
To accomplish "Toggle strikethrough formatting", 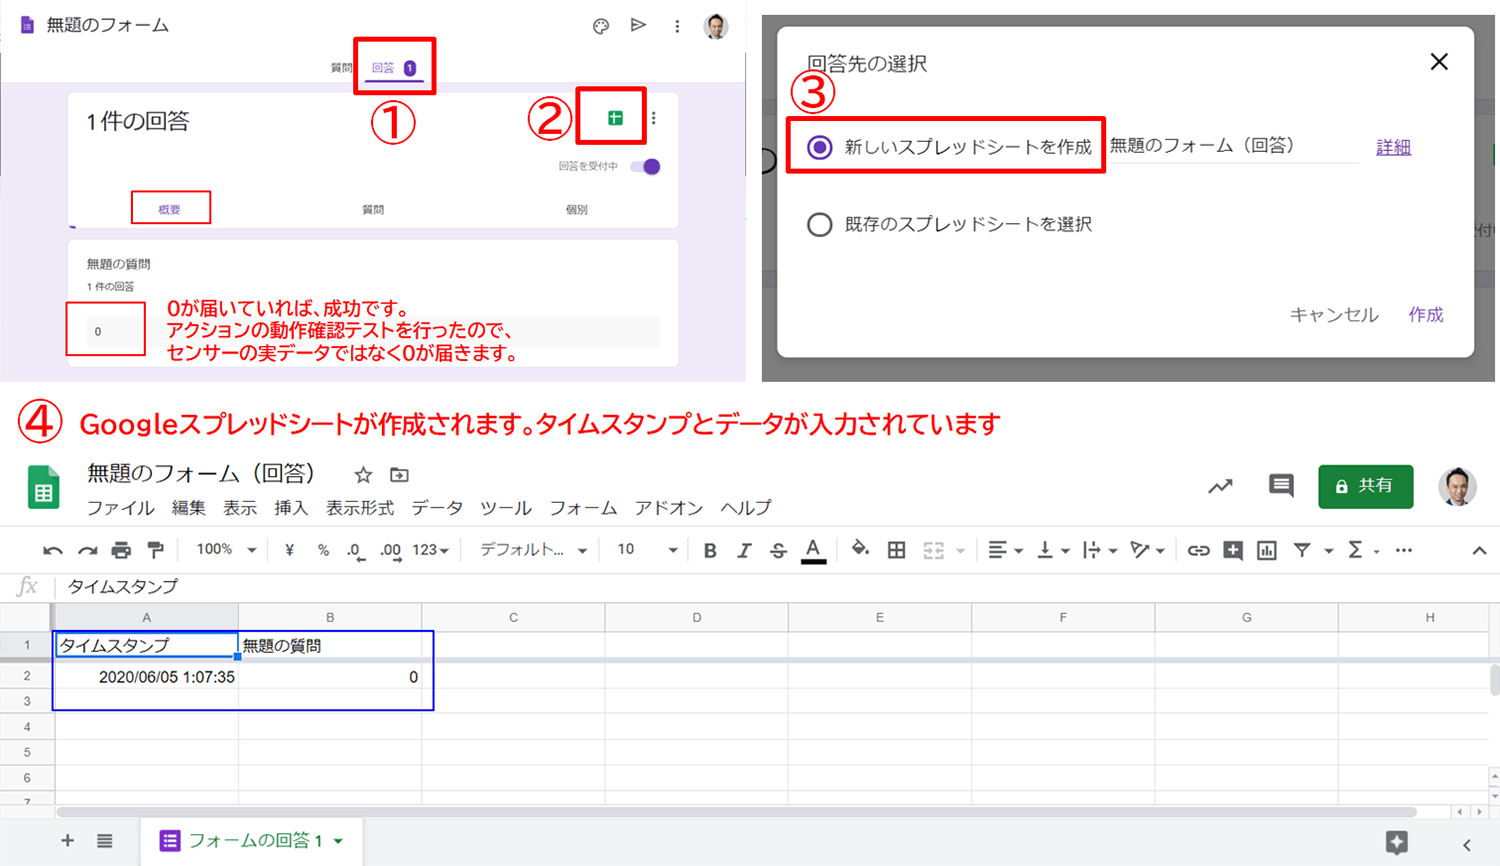I will [x=778, y=551].
